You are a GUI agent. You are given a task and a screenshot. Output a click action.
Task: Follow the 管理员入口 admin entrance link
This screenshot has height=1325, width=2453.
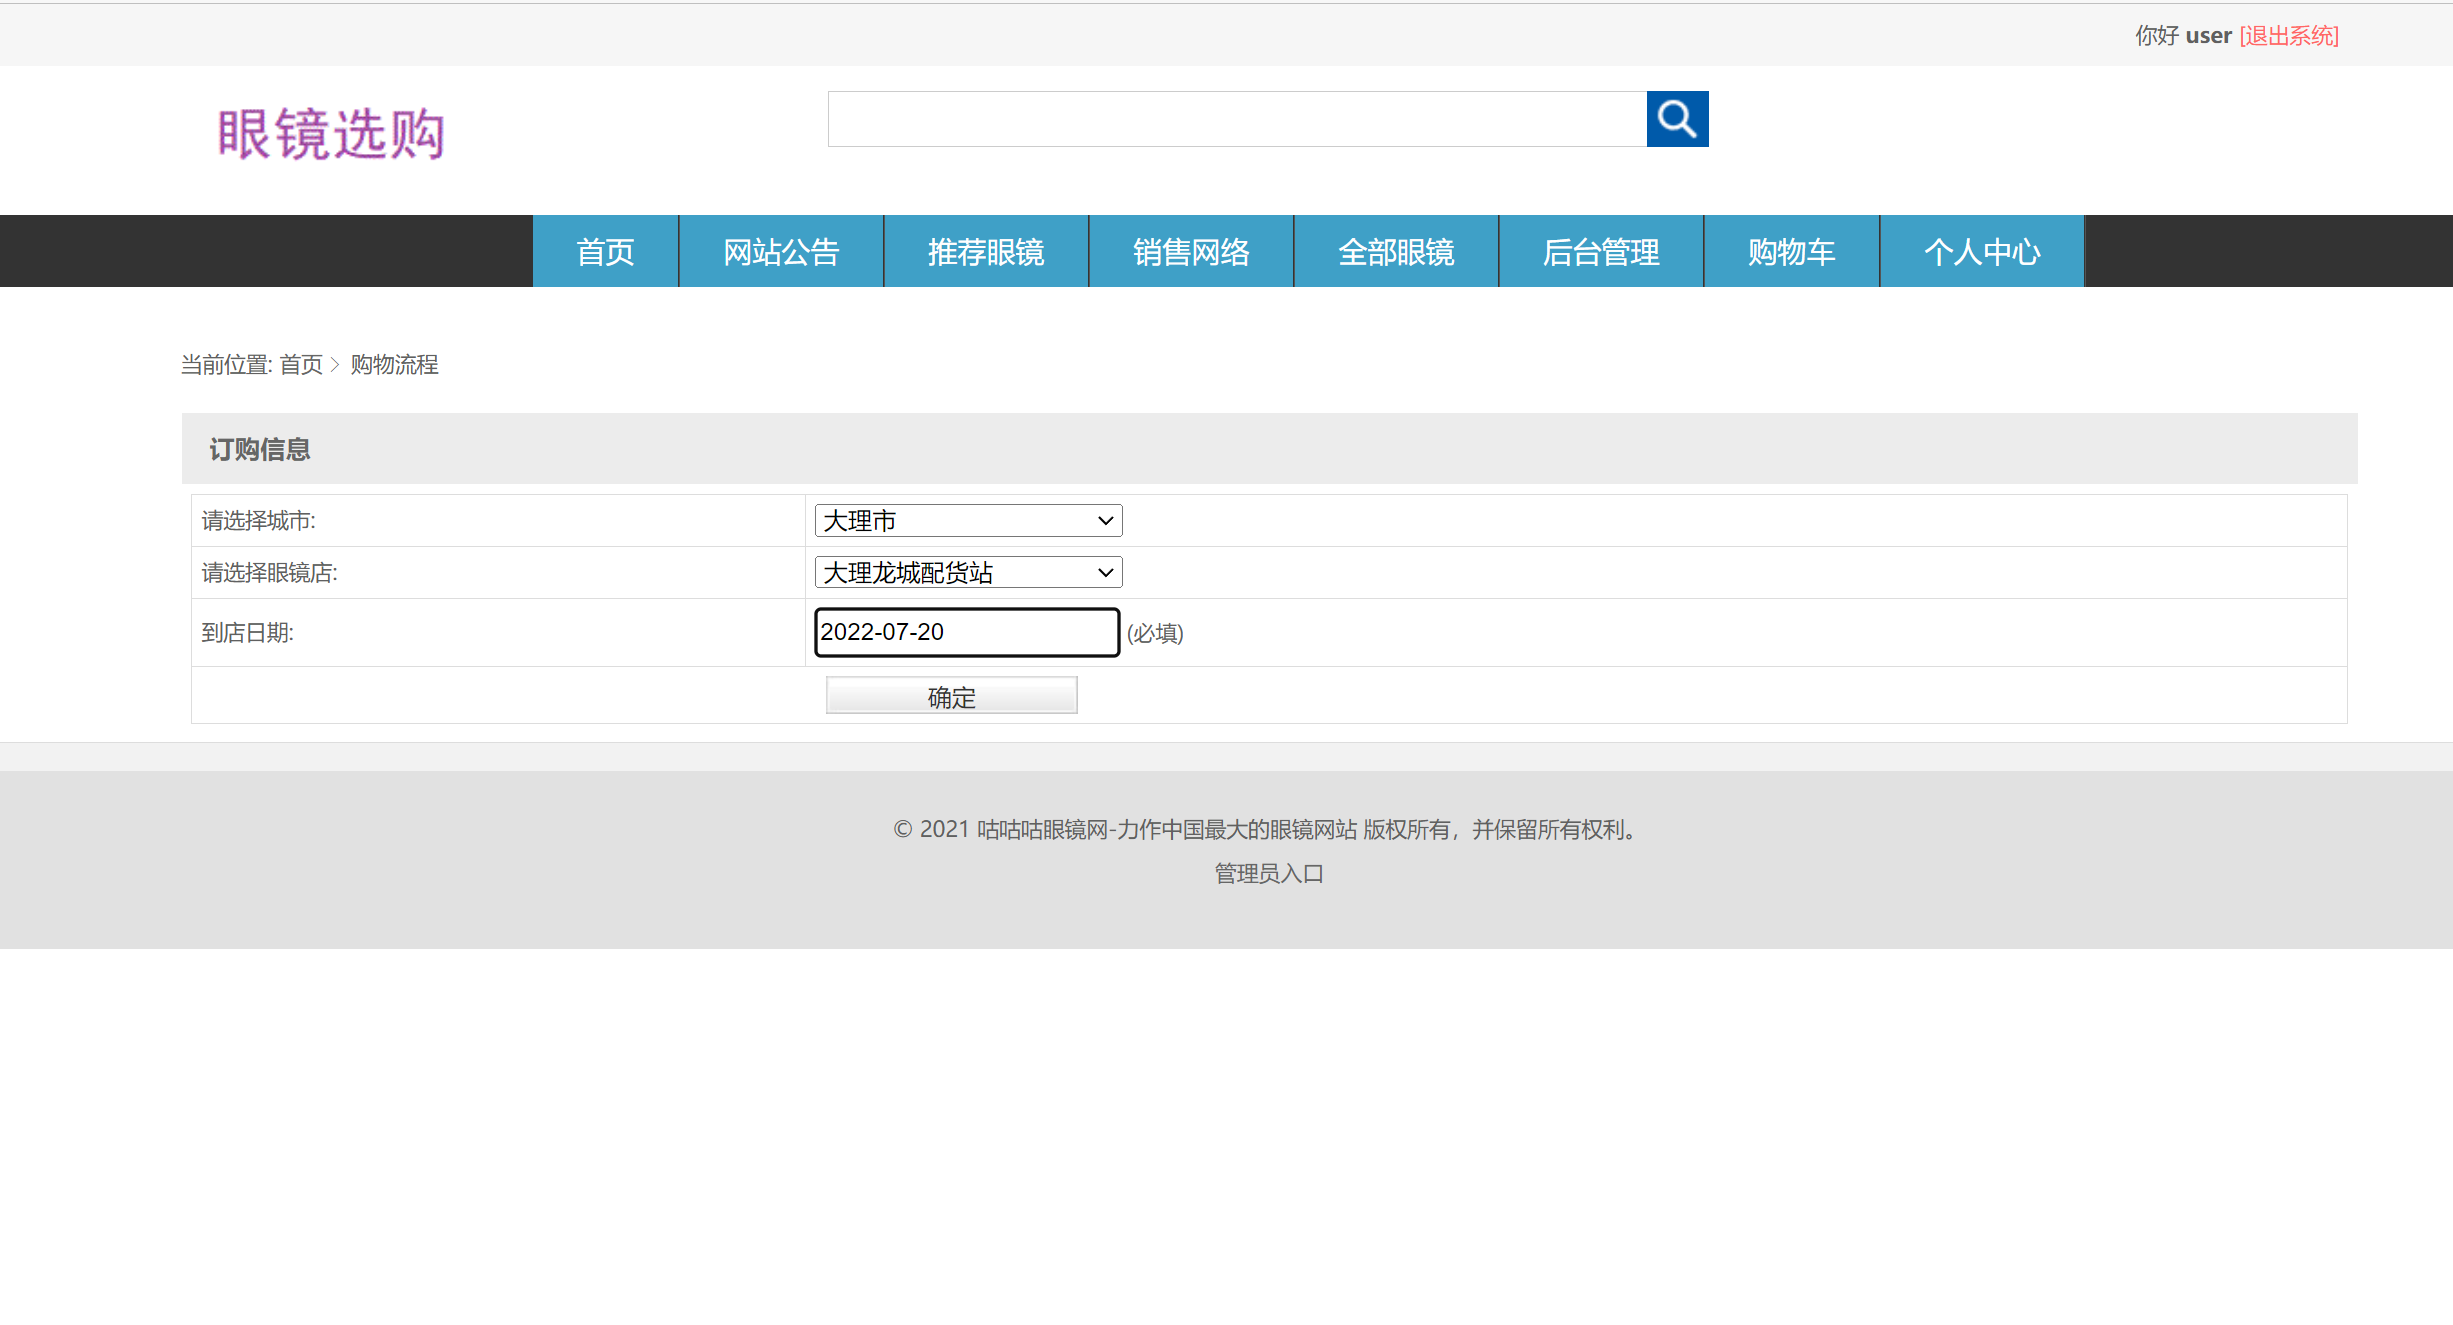[1267, 873]
